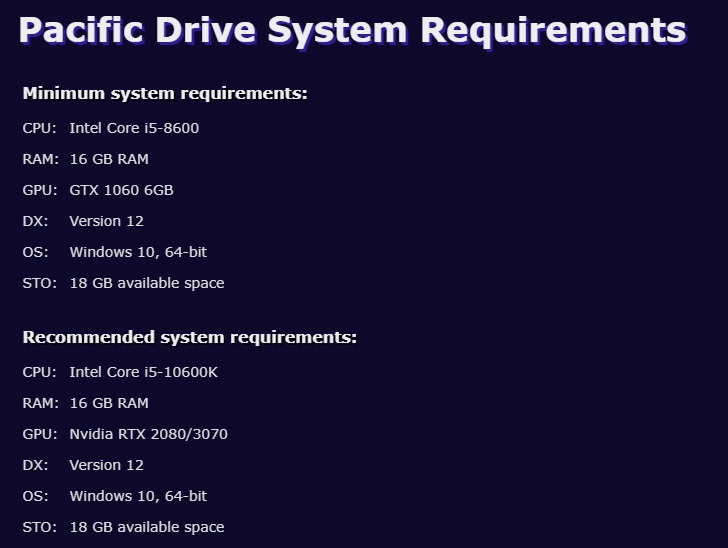Click the GPU: label in recommended section
728x548 pixels.
click(39, 434)
